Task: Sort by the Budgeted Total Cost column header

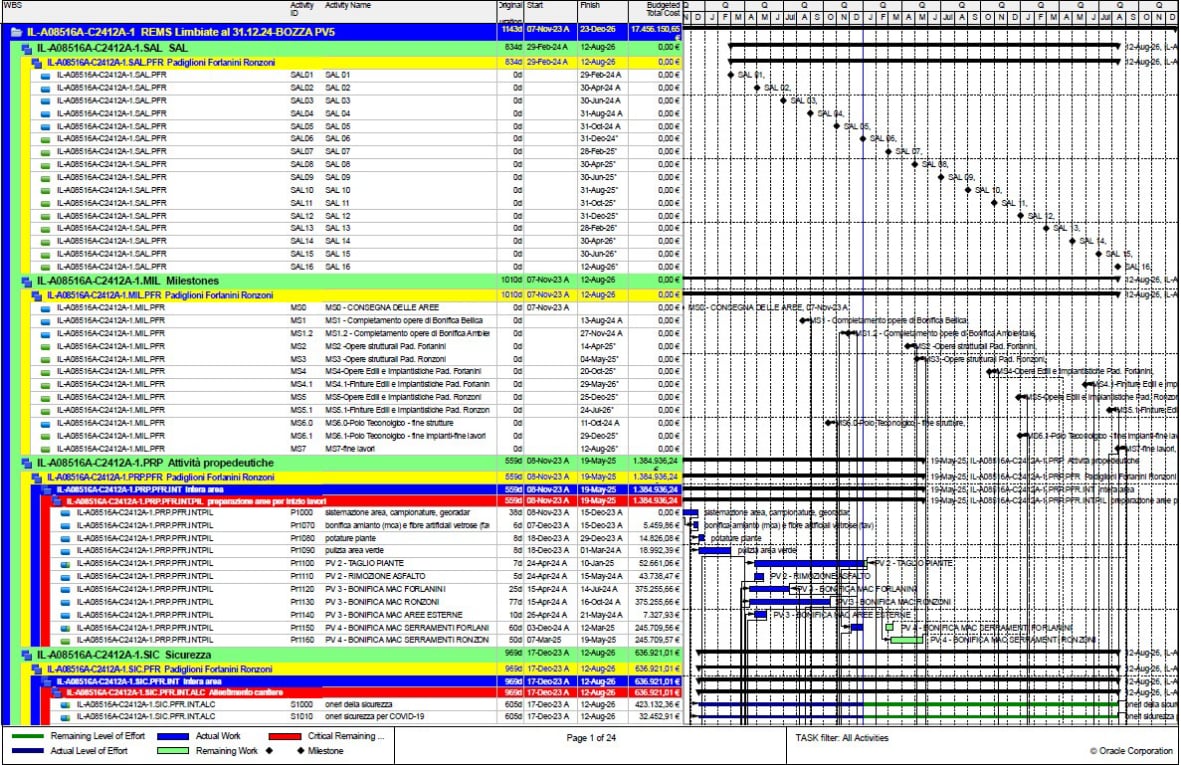Action: point(655,11)
